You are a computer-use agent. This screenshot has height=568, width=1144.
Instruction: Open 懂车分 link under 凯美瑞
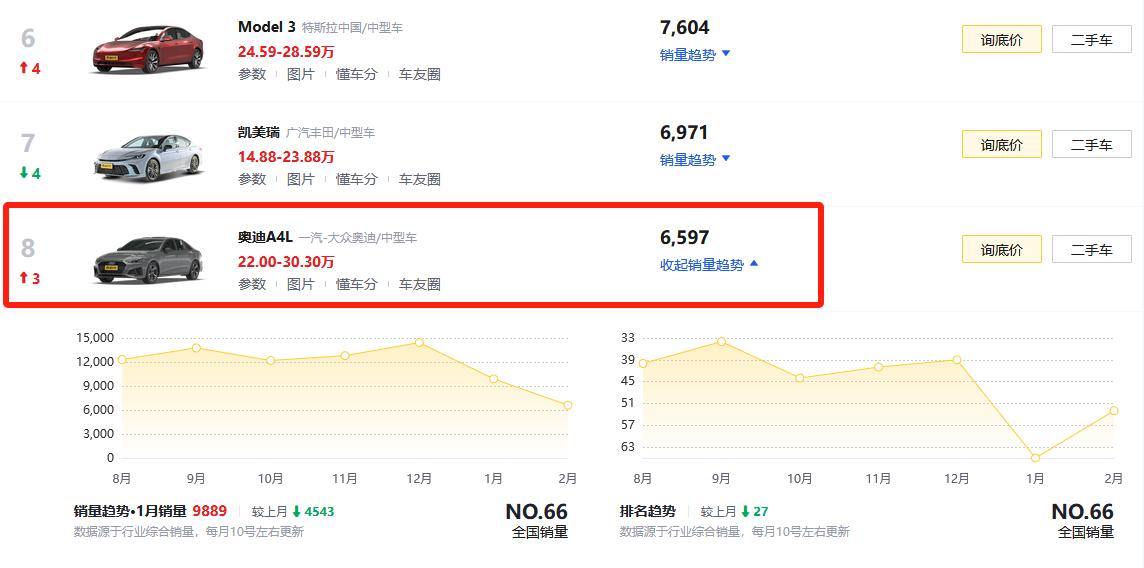tap(356, 179)
